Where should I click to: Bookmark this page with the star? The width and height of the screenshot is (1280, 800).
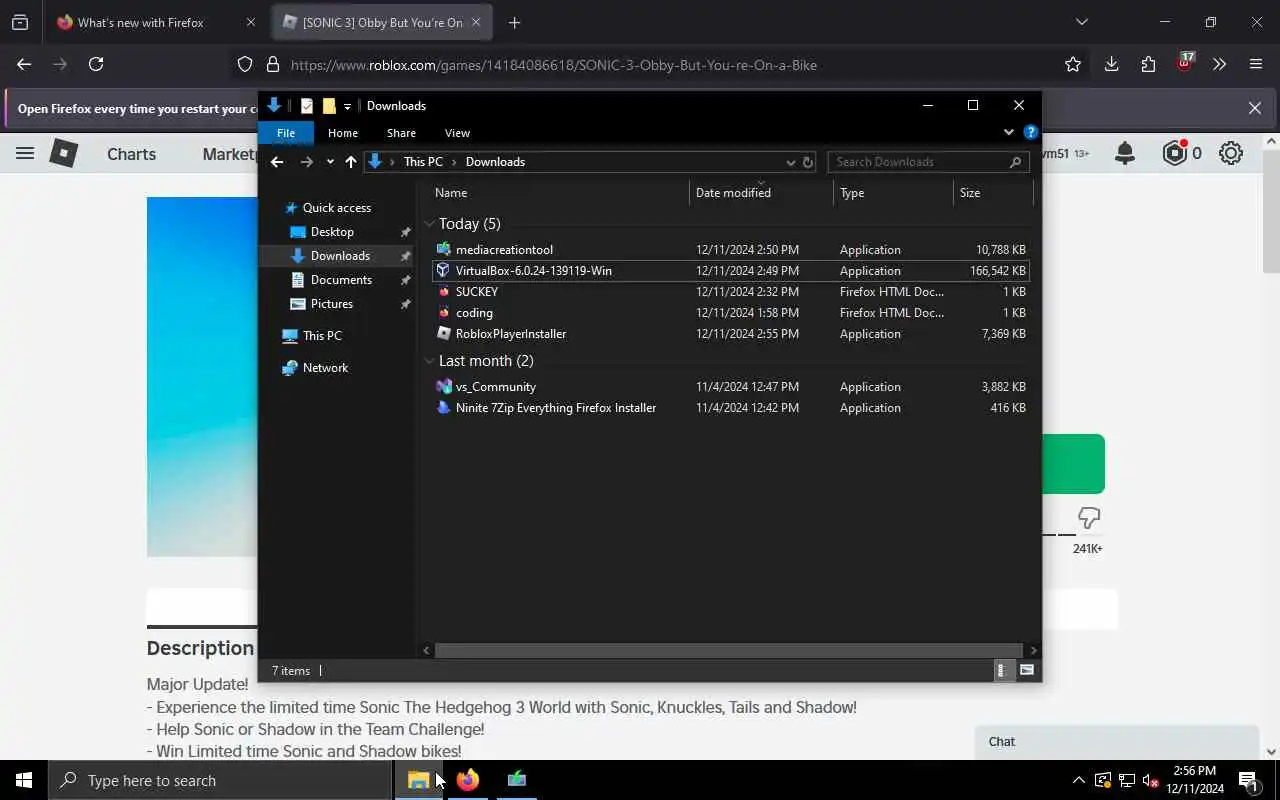pyautogui.click(x=1073, y=64)
